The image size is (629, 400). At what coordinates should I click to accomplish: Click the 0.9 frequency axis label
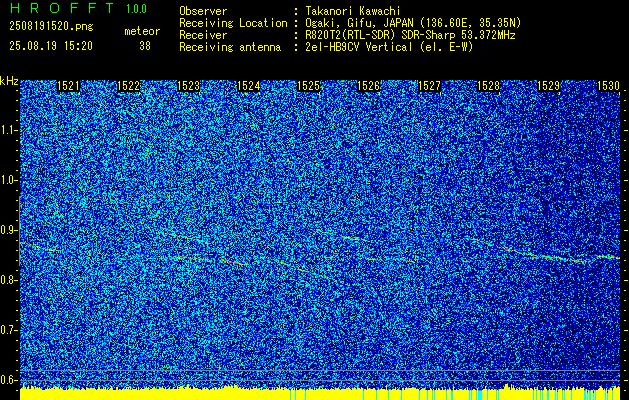(x=8, y=230)
